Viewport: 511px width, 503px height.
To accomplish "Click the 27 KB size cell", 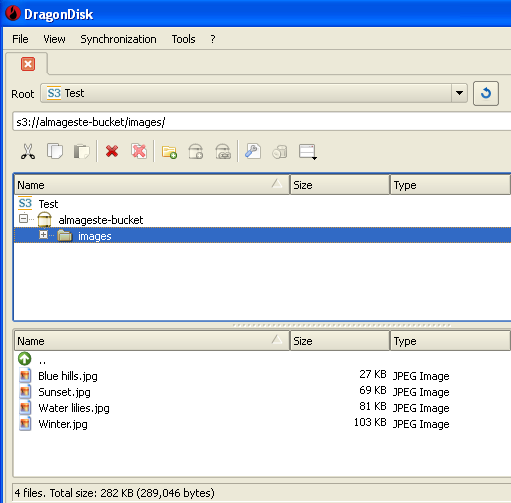I will (373, 374).
